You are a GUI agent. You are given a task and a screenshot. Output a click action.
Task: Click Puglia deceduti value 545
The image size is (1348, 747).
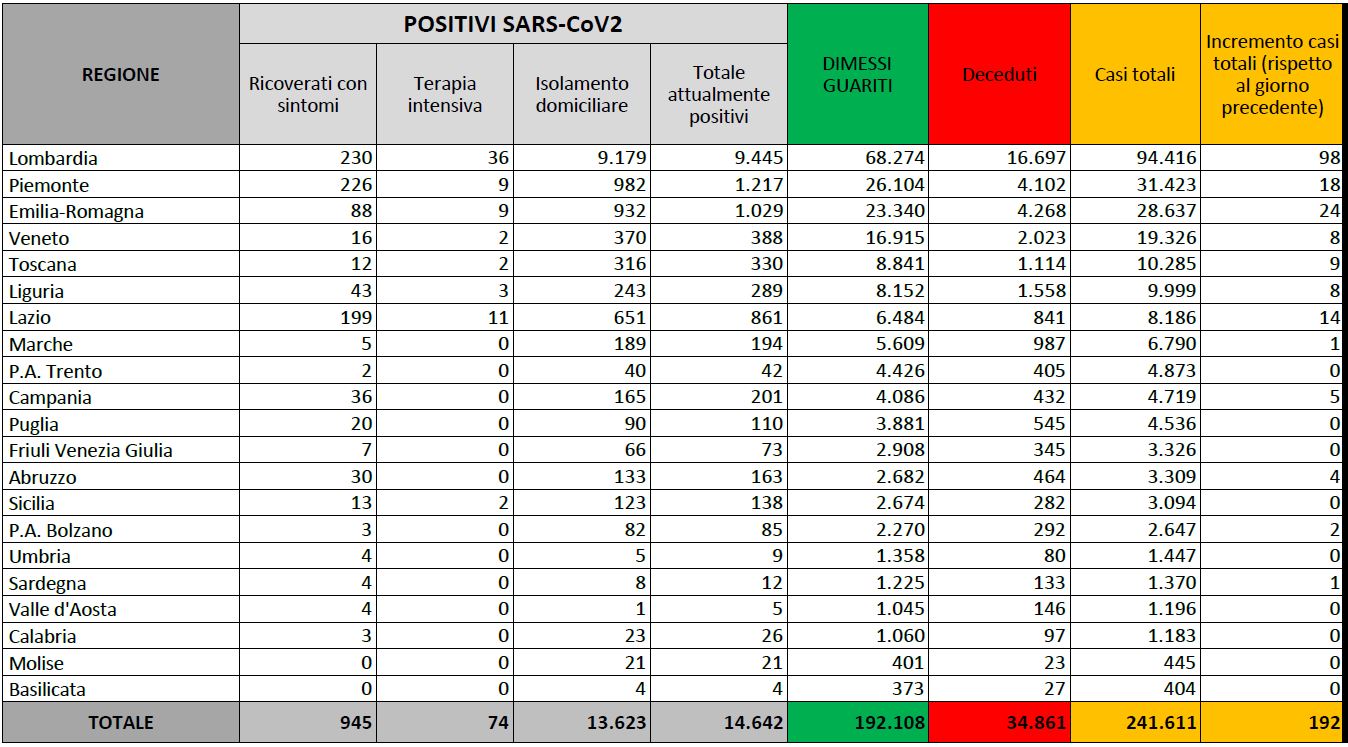1049,425
